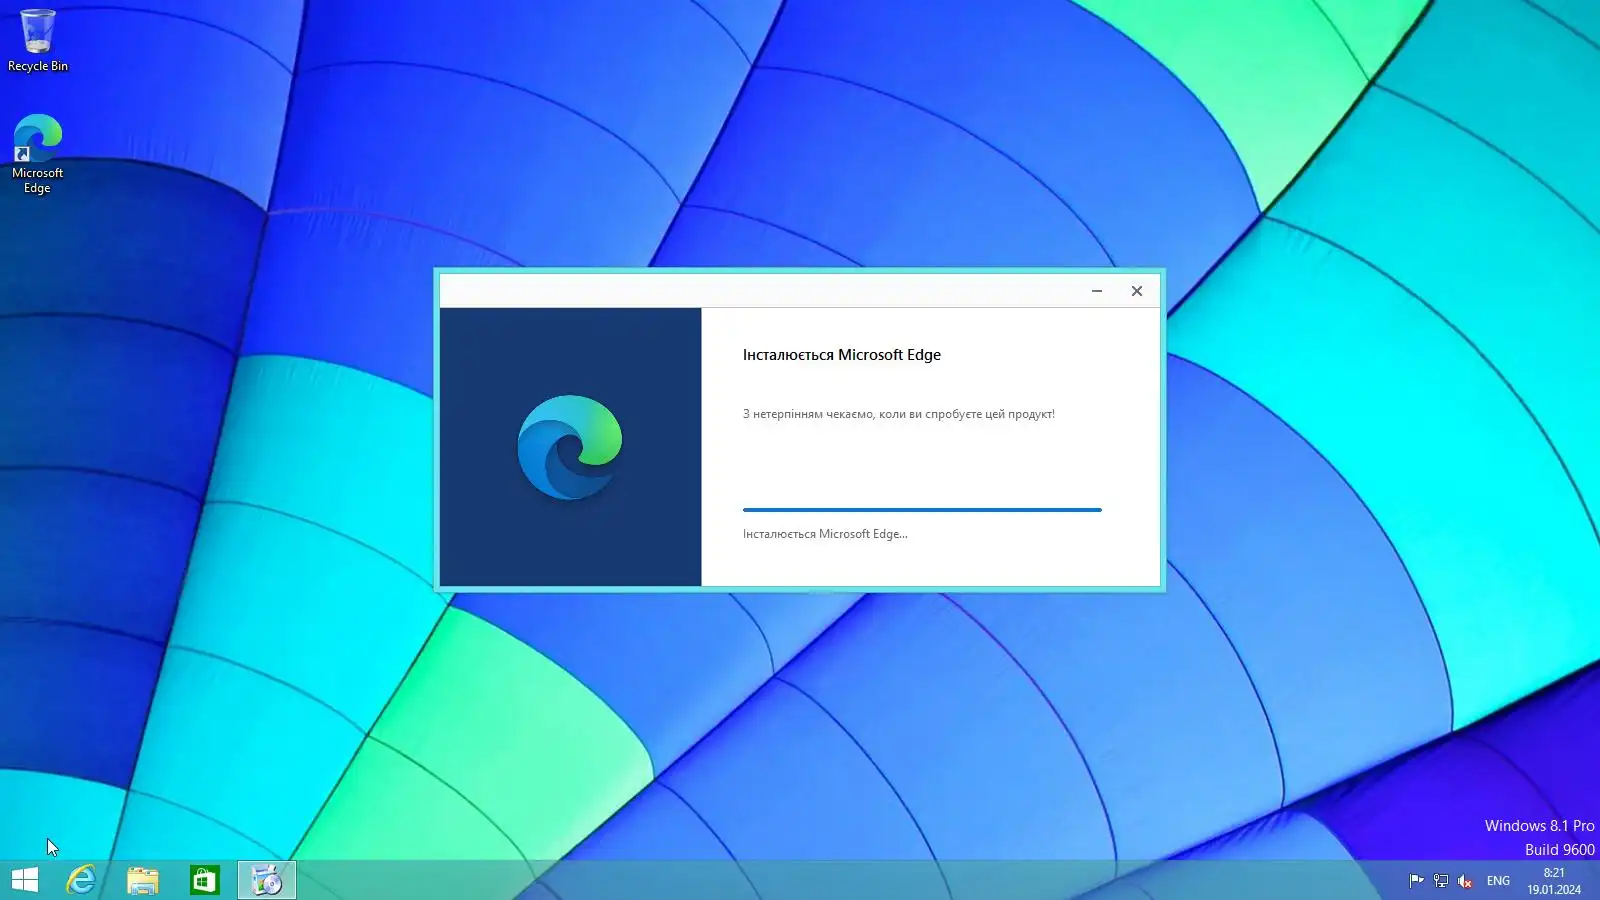The image size is (1600, 900).
Task: Close the Edge installer window
Action: 1137,291
